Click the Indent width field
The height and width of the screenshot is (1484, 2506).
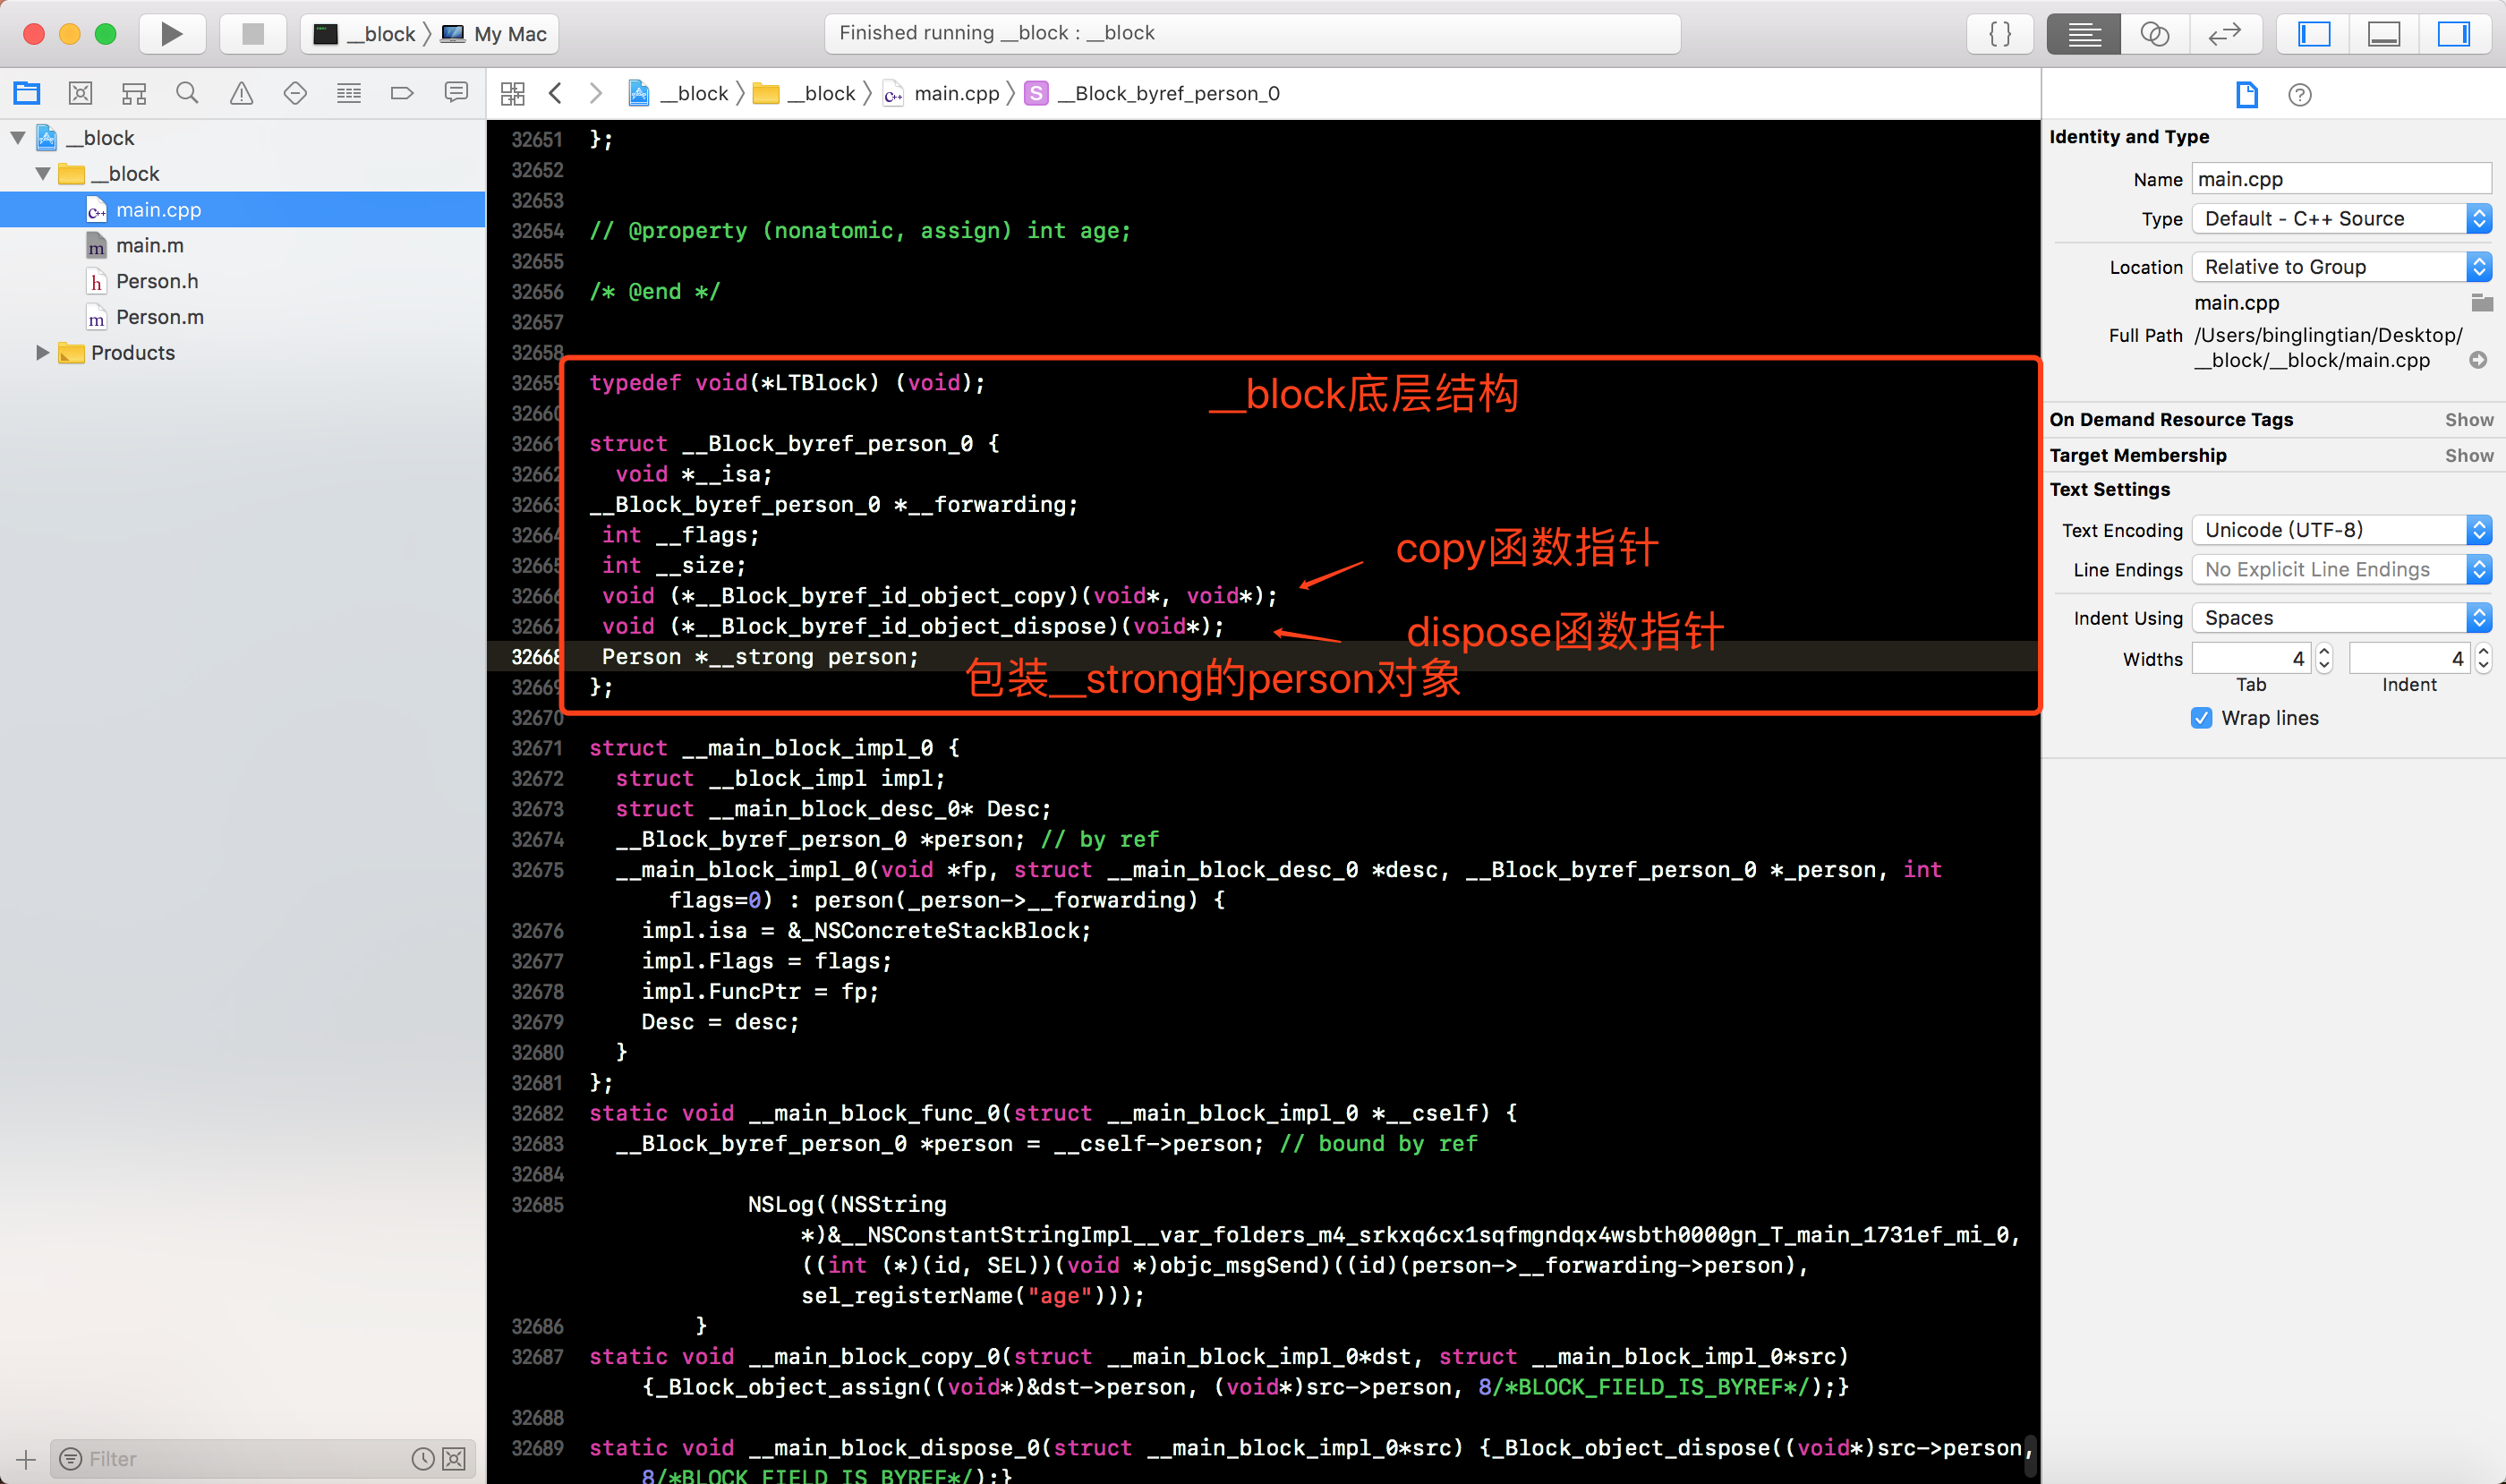2409,658
